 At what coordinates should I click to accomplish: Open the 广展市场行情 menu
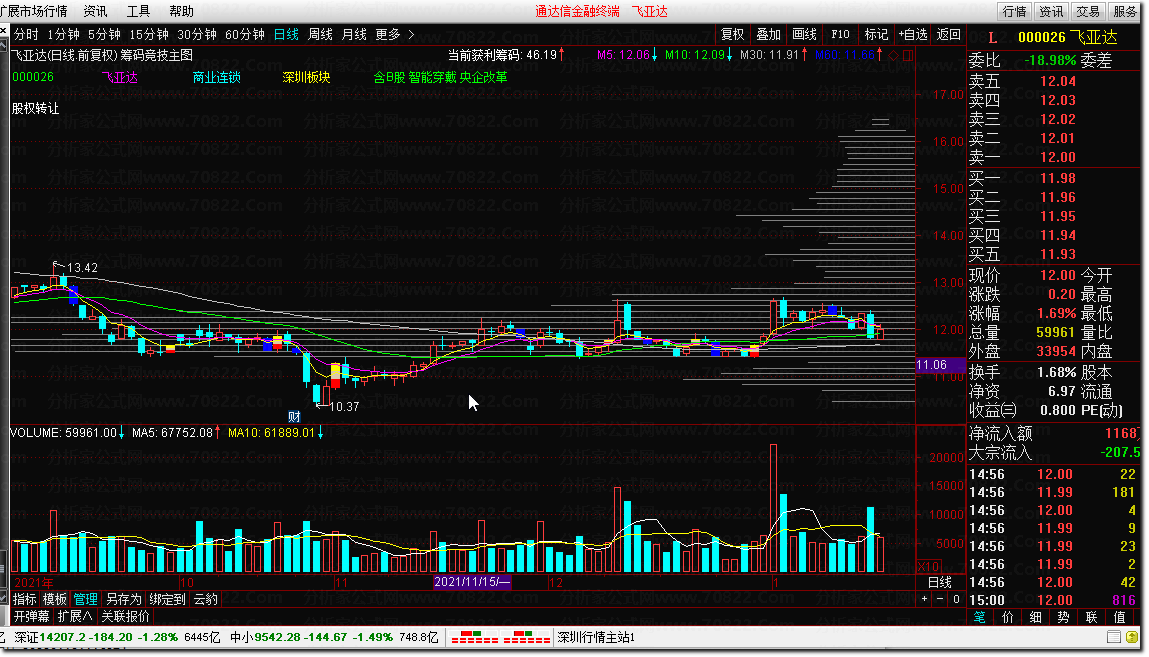click(x=34, y=11)
